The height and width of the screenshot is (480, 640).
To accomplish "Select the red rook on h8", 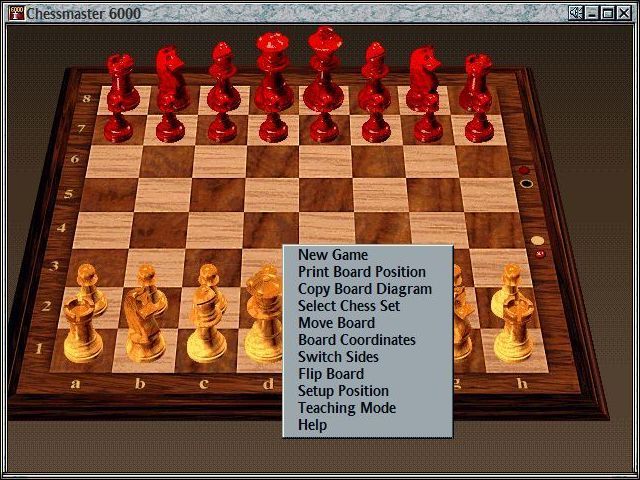I will point(476,84).
